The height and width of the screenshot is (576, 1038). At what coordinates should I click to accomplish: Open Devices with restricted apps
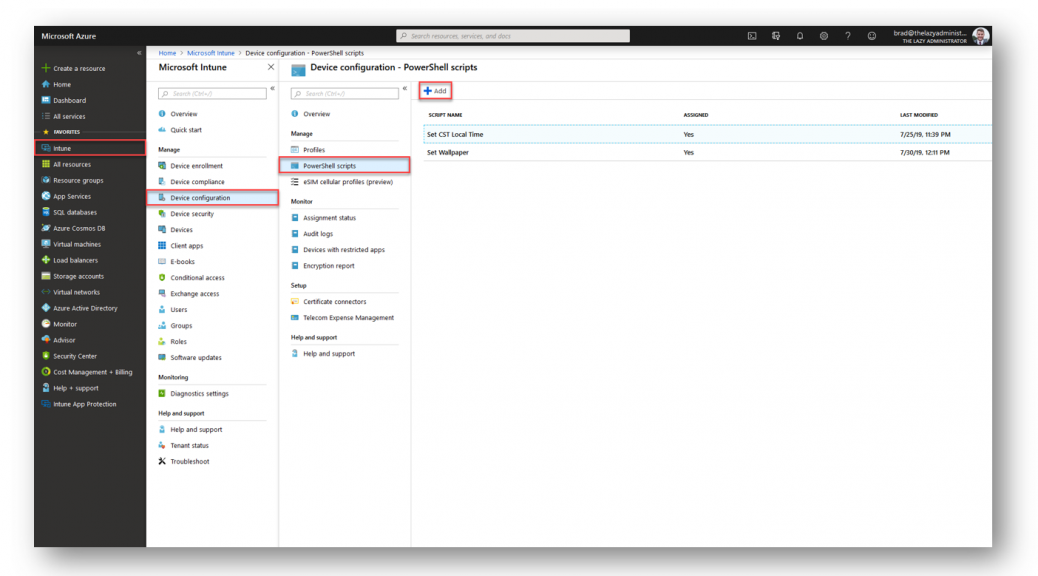pos(345,250)
